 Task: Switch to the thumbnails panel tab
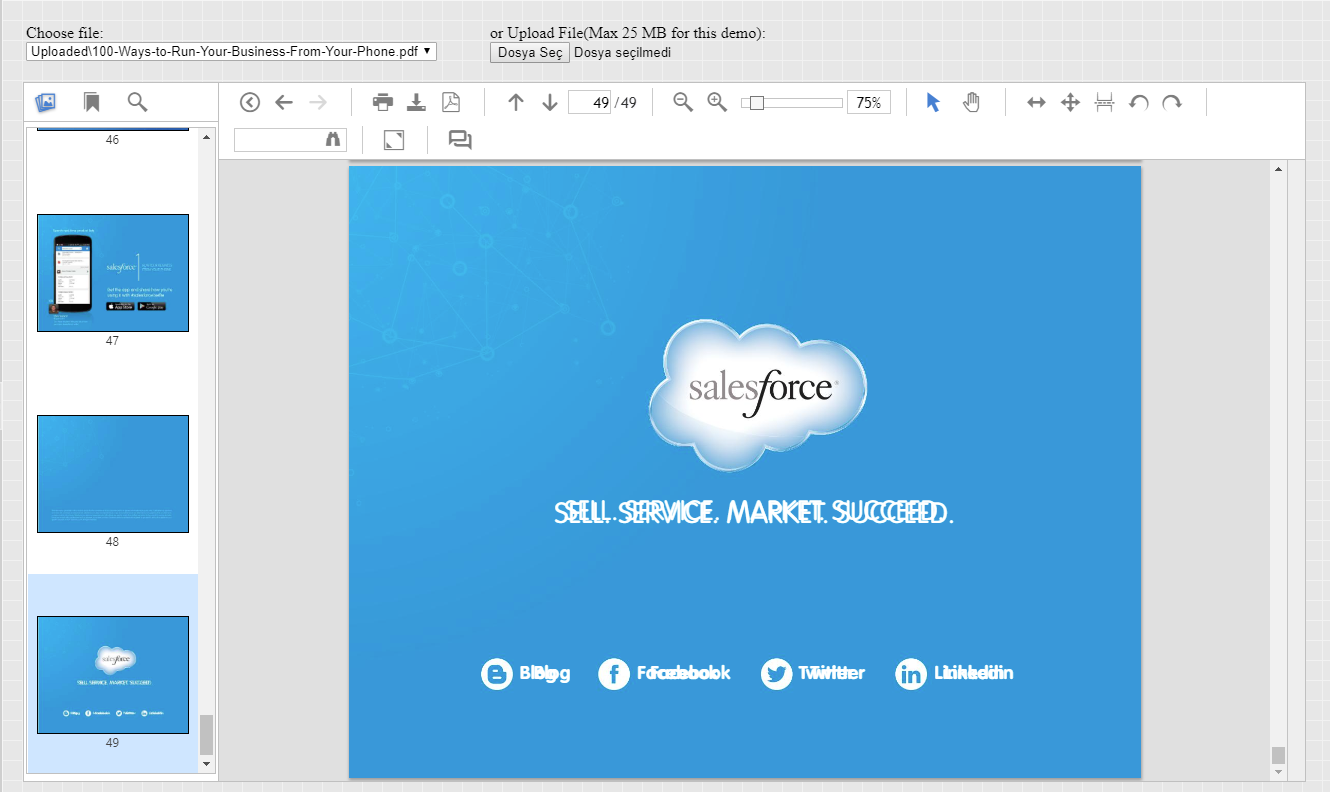point(45,102)
